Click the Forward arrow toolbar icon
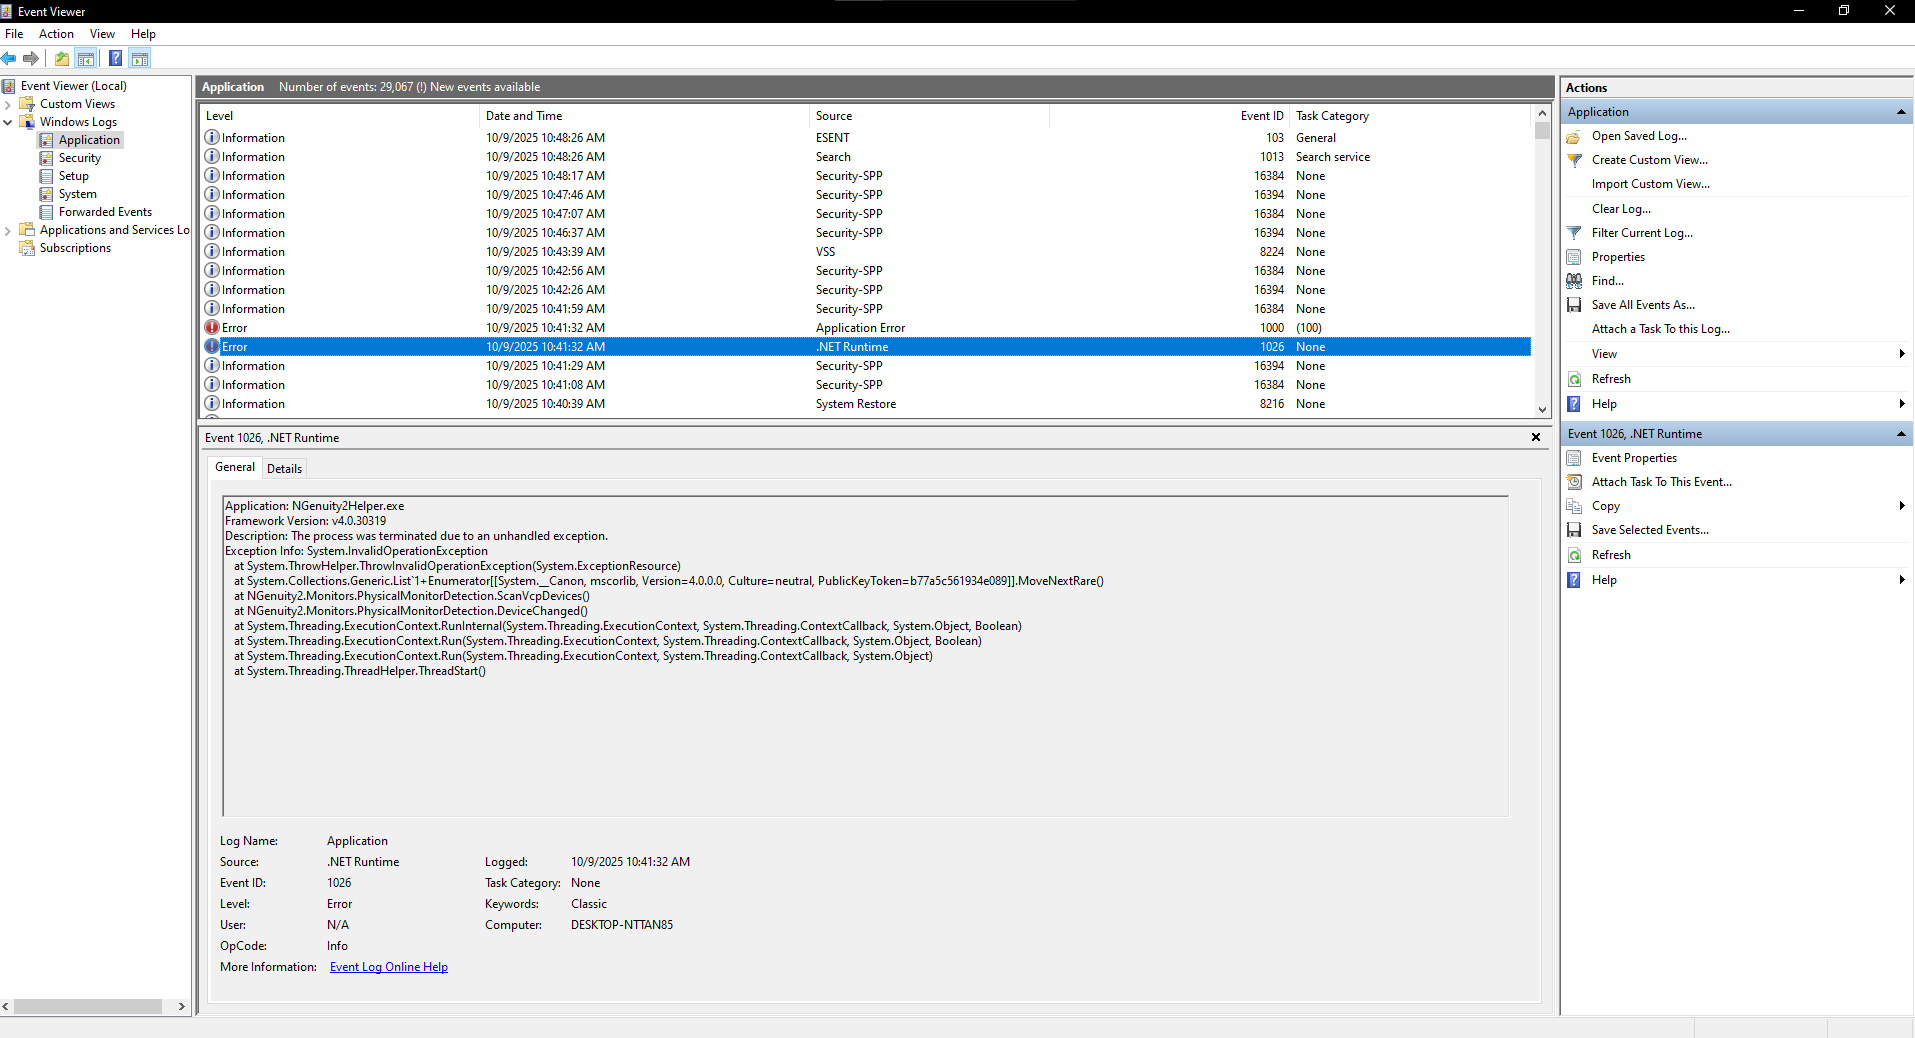Viewport: 1915px width, 1038px height. point(31,58)
